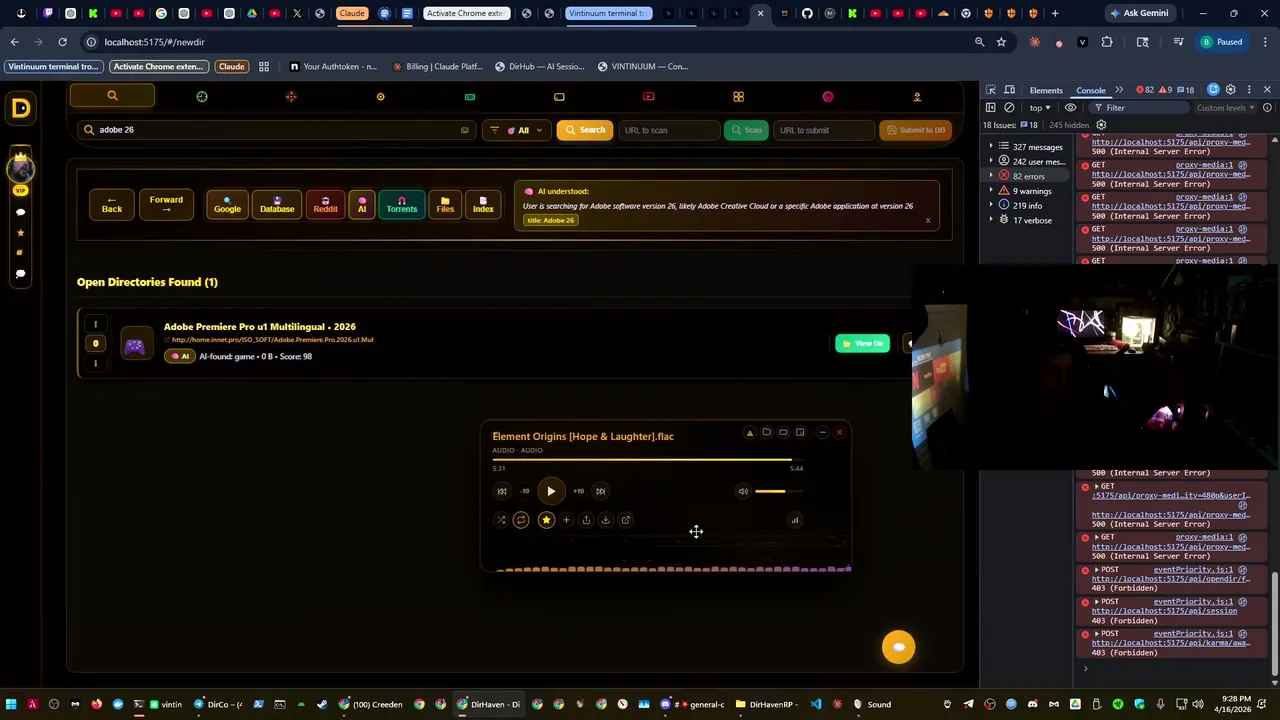Select the Google search source
The image size is (1280, 720).
tap(227, 204)
